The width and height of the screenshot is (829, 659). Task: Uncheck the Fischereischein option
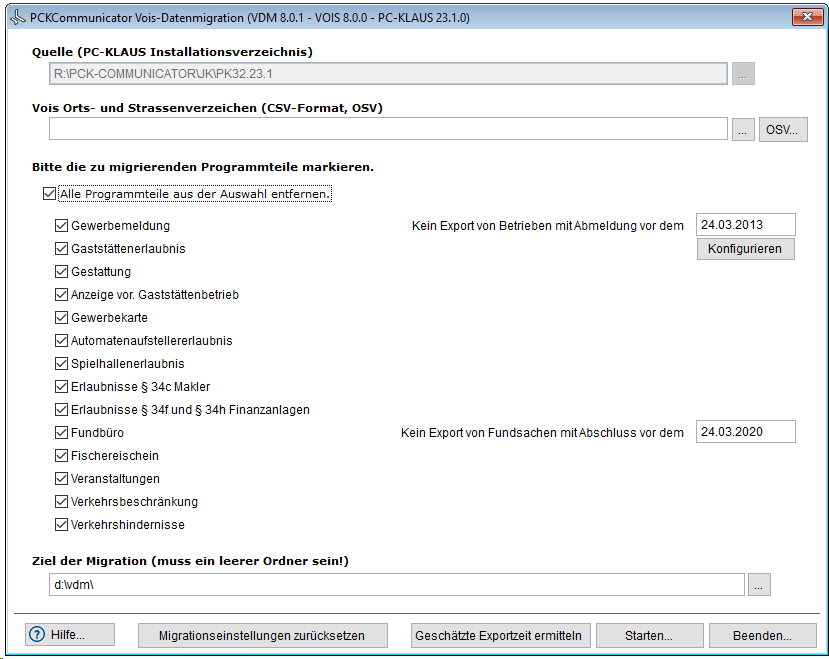[61, 456]
